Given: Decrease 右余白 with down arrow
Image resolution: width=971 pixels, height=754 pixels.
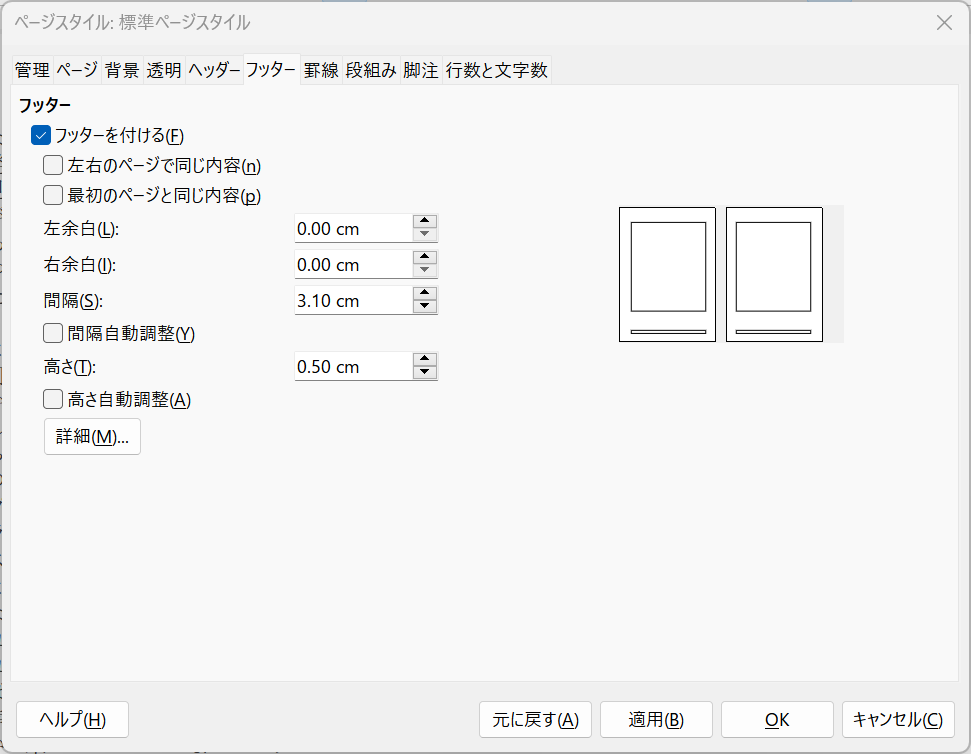Looking at the screenshot, I should click(x=425, y=271).
